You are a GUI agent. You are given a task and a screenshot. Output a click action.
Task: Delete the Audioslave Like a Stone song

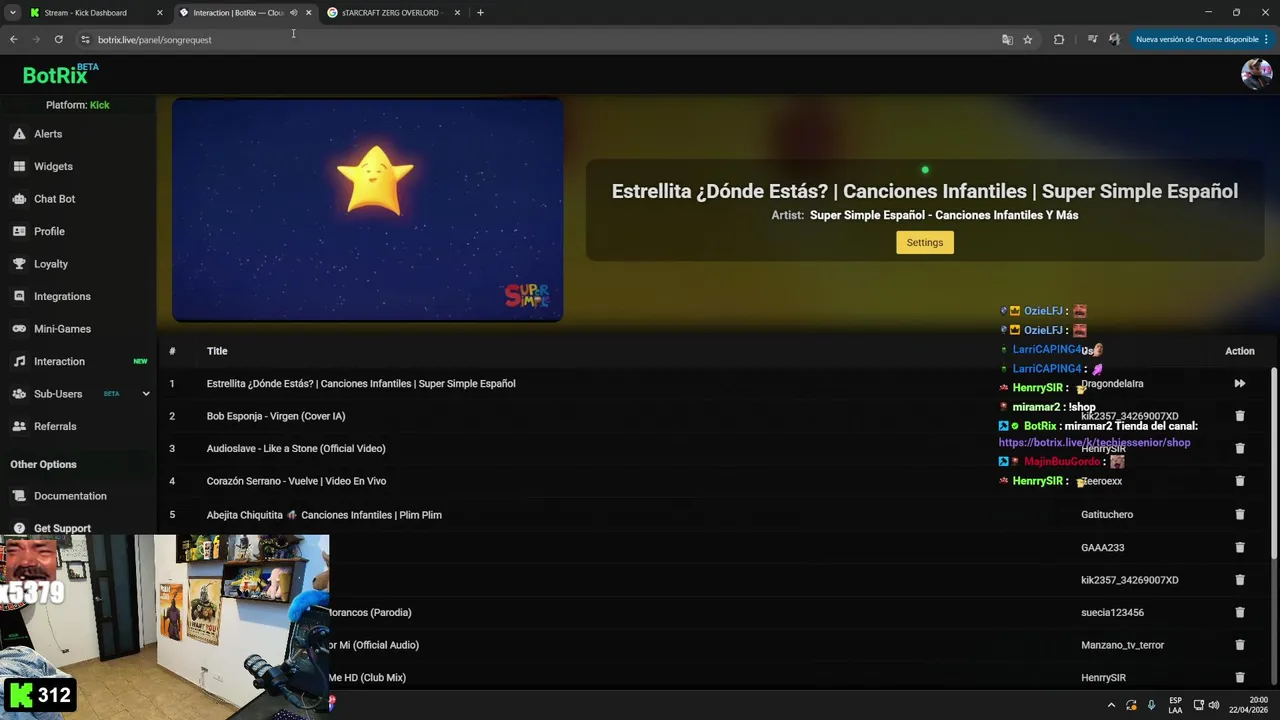pyautogui.click(x=1240, y=448)
